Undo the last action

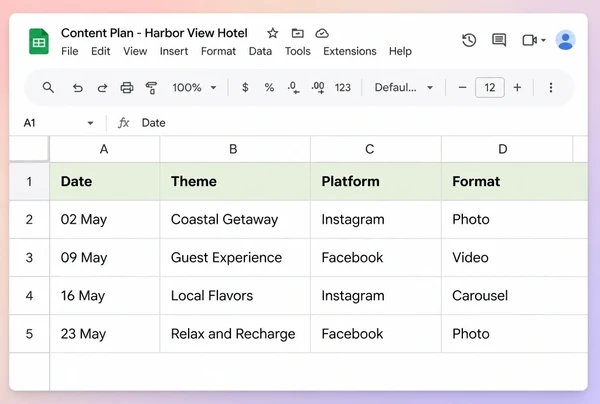tap(78, 88)
